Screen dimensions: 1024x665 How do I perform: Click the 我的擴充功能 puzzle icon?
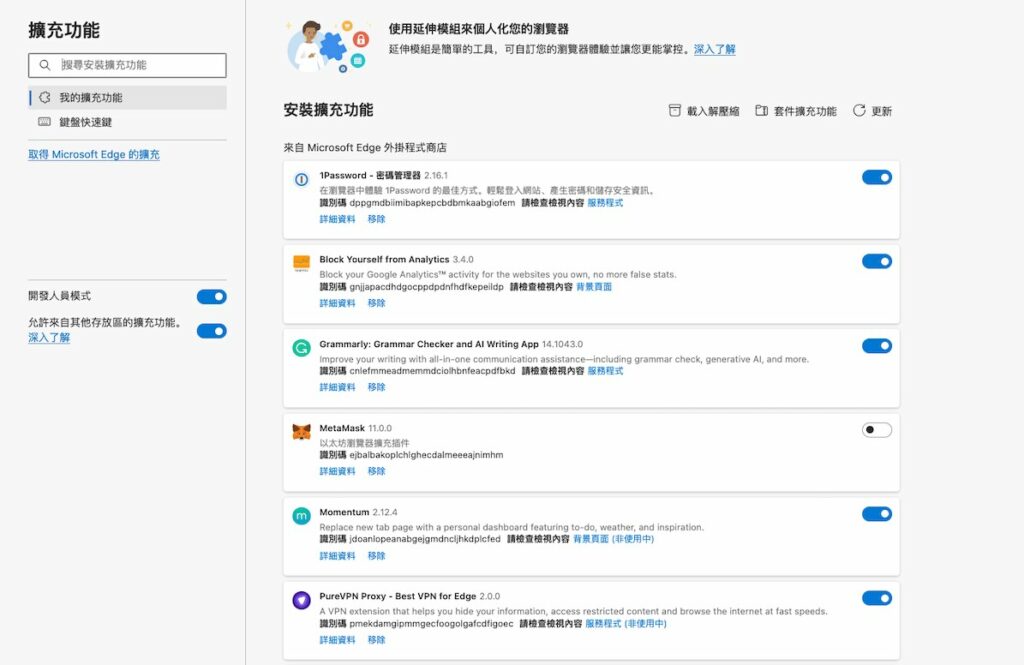click(44, 97)
